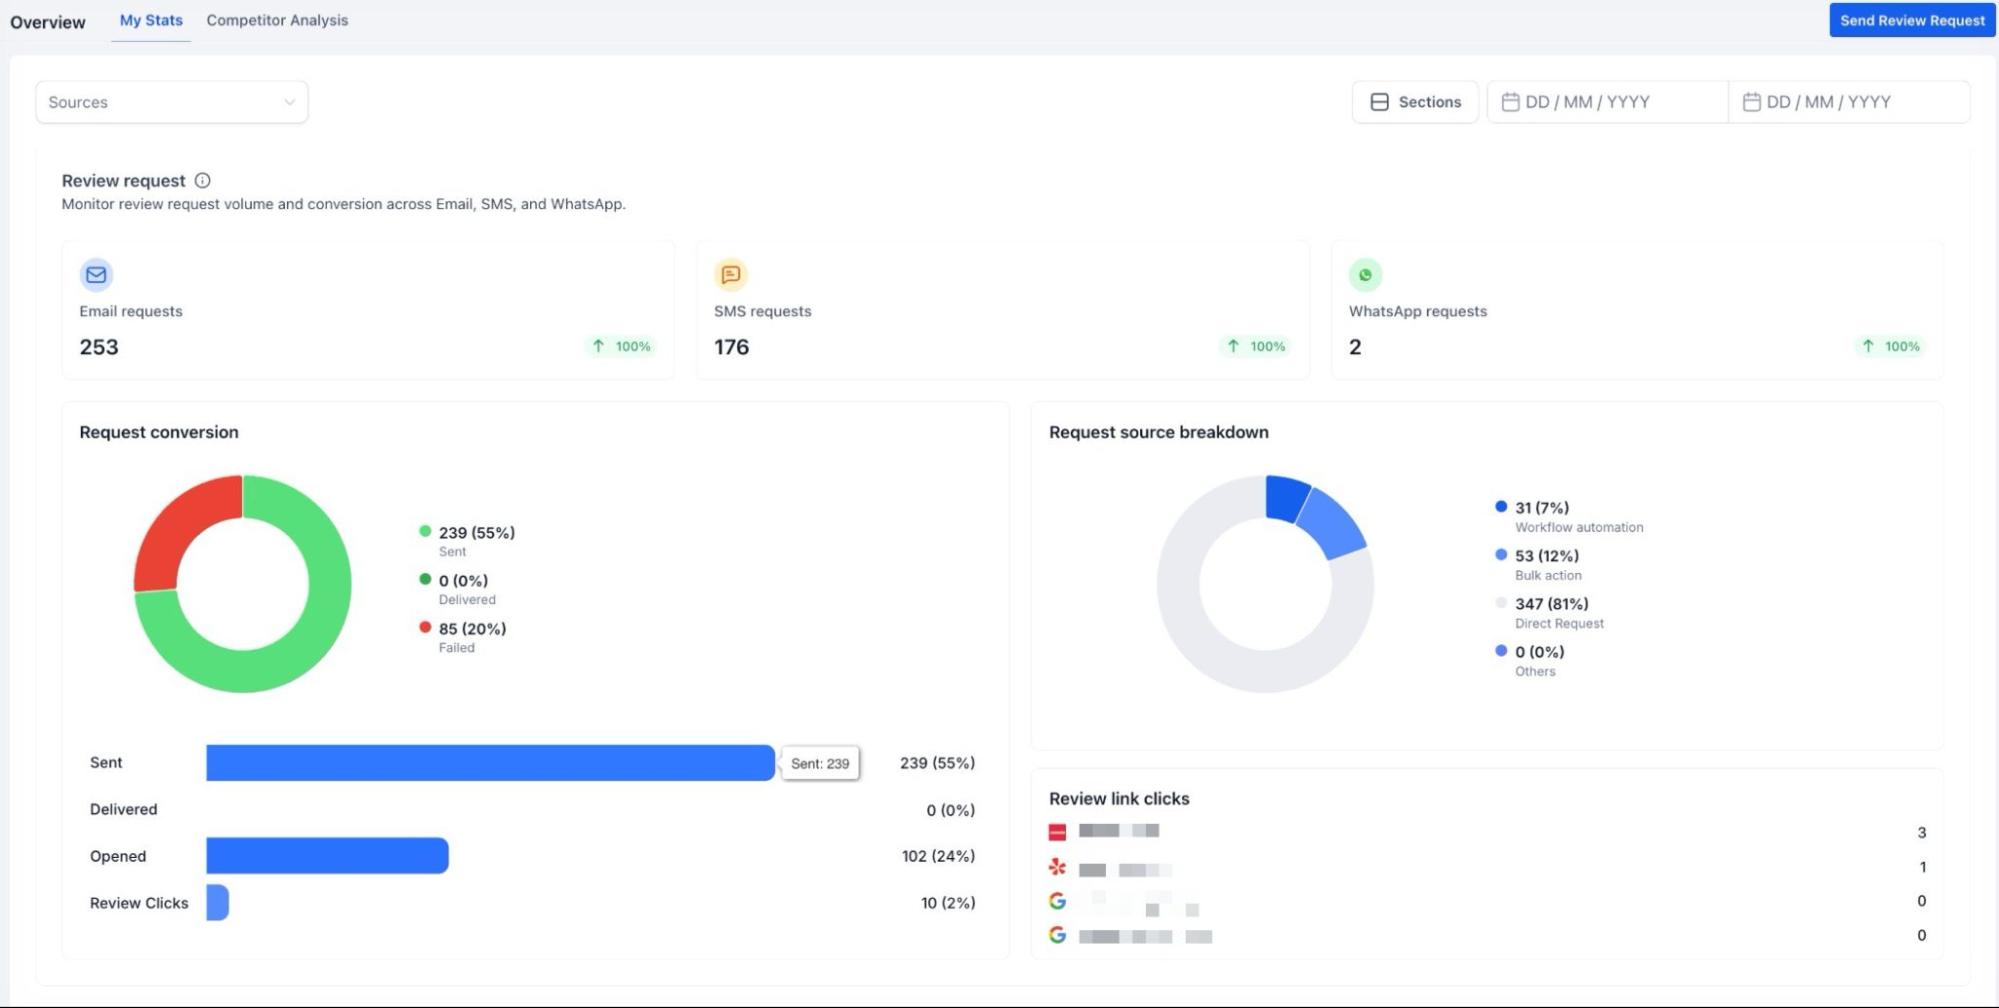
Task: Click the Yelp icon in Review link clicks
Action: 1057,867
